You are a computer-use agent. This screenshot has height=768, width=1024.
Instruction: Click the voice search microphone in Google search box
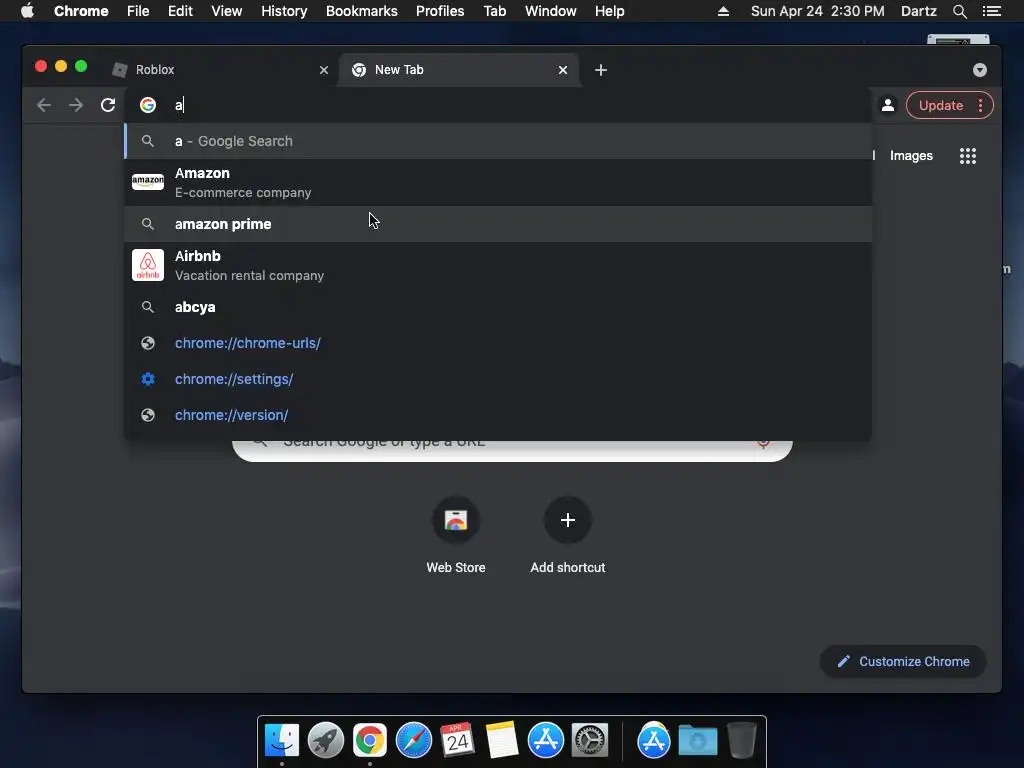click(763, 443)
